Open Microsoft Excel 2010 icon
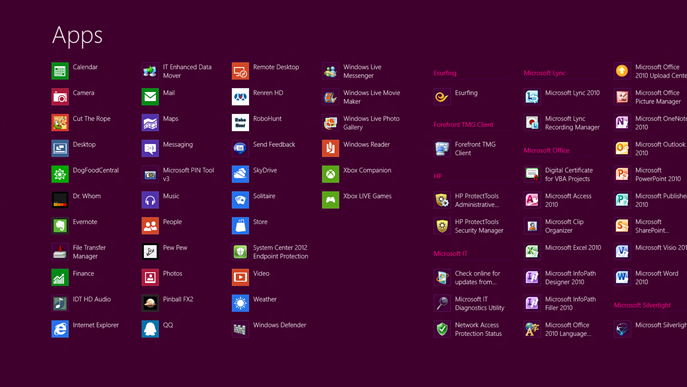 532,252
